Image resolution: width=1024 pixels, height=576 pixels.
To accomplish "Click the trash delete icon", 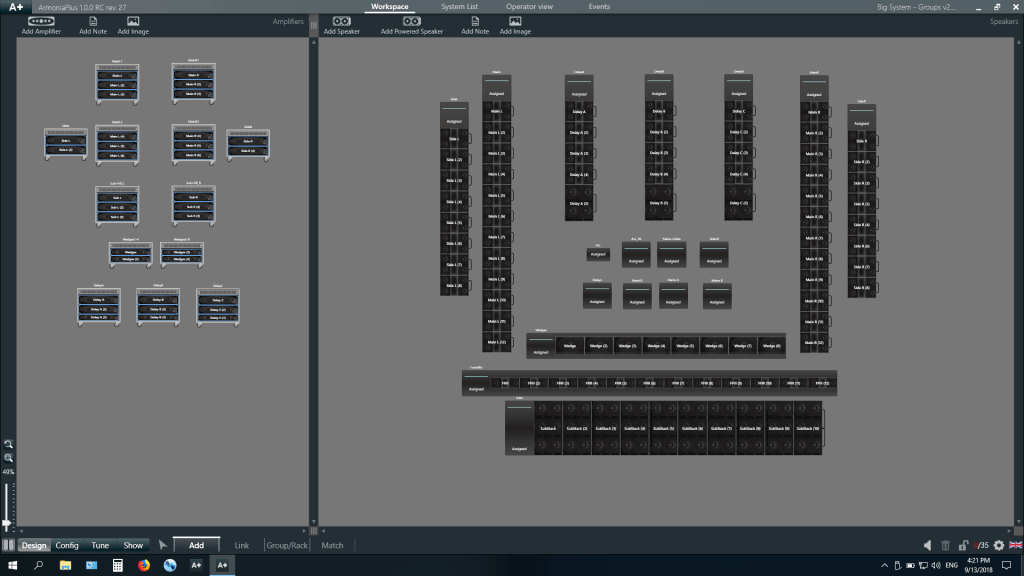I will tap(946, 545).
